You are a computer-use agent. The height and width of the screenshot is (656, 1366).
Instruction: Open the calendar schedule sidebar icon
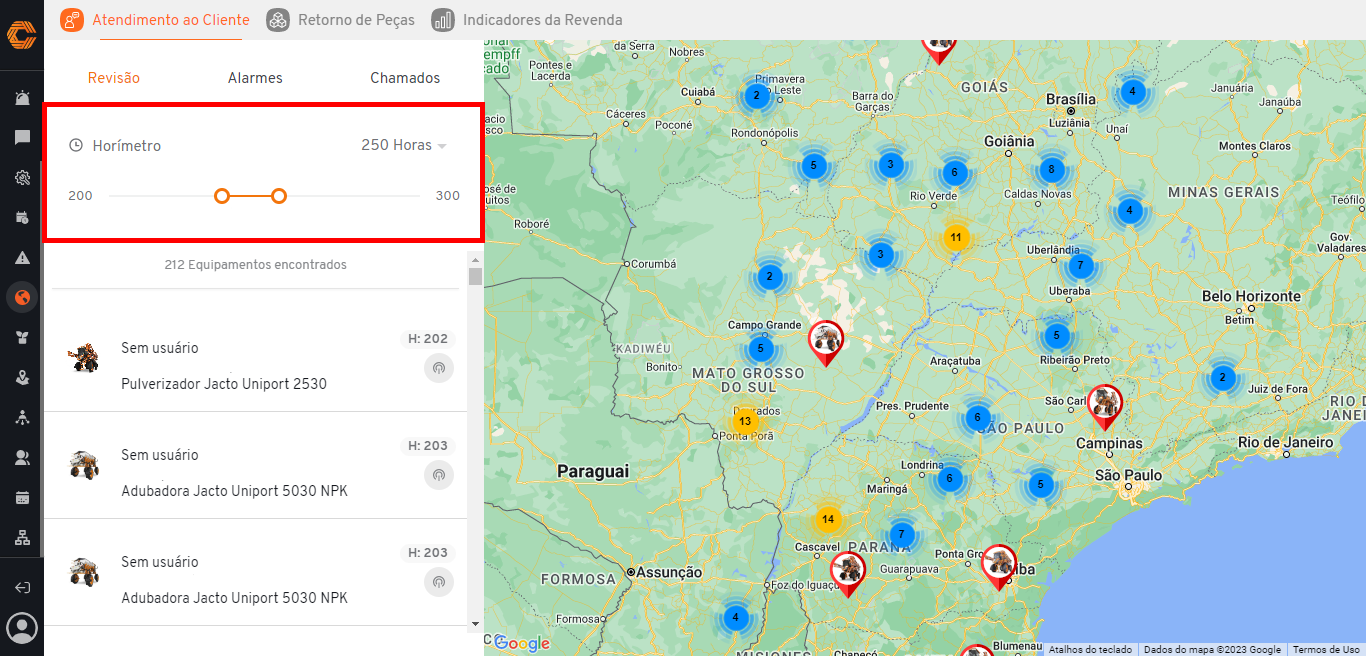pyautogui.click(x=22, y=217)
